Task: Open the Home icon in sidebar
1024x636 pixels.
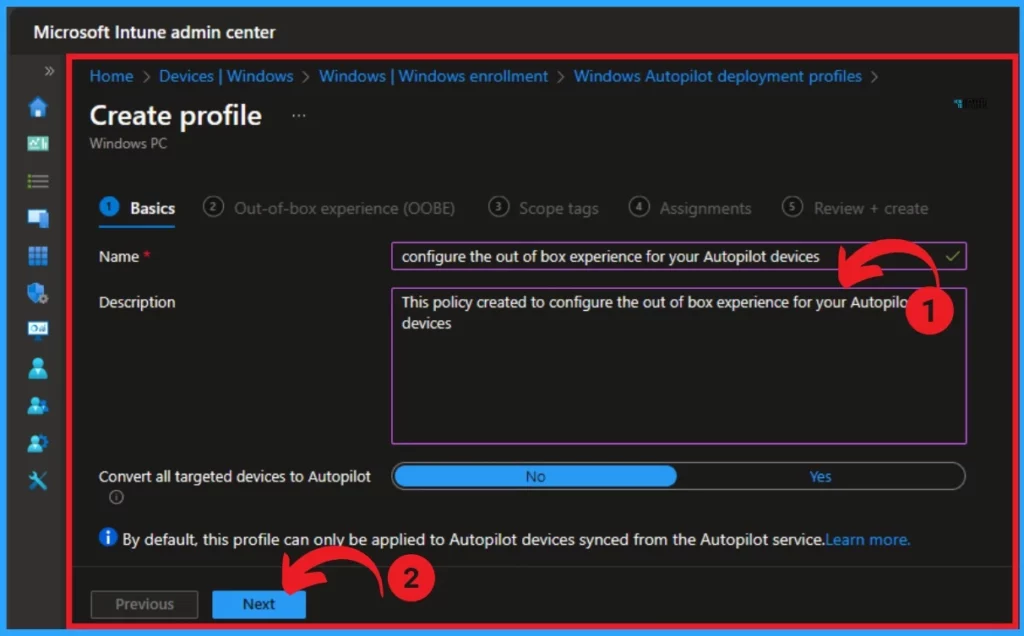Action: coord(38,106)
